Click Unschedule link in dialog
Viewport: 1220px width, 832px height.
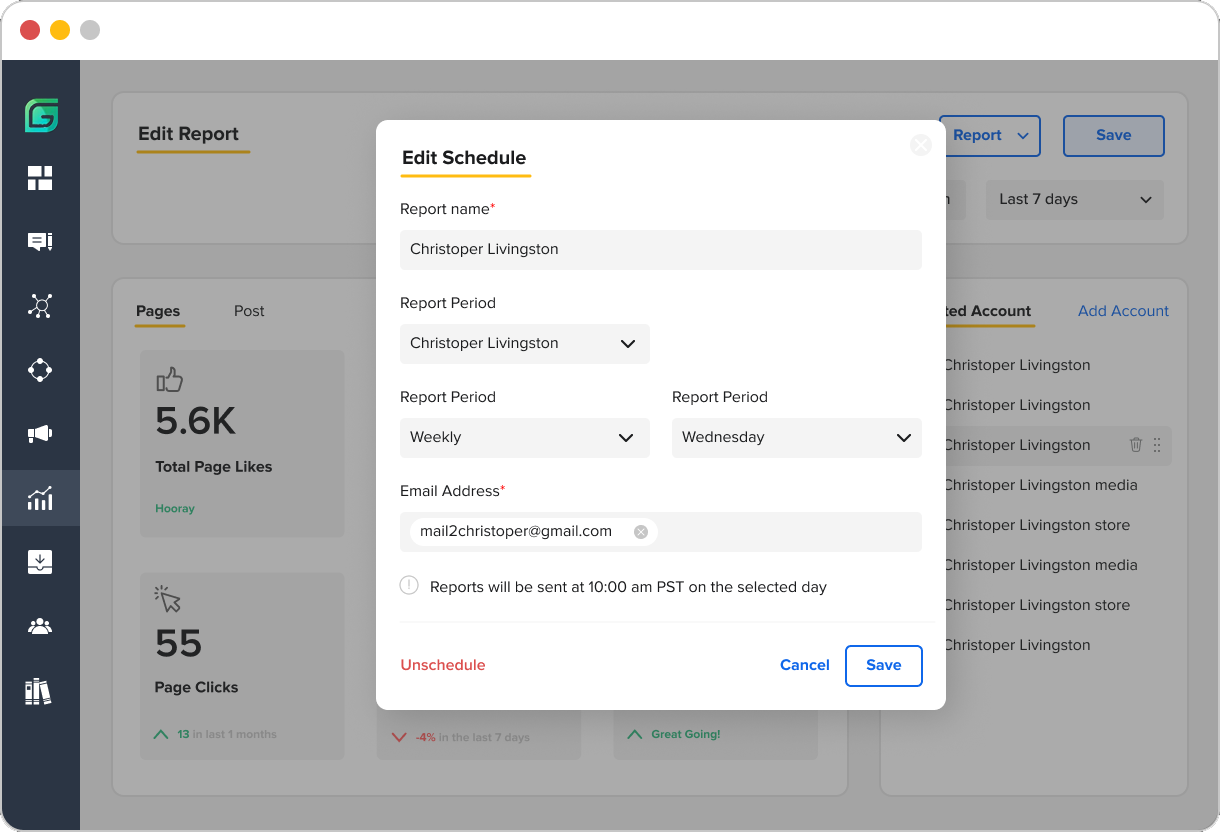point(443,665)
